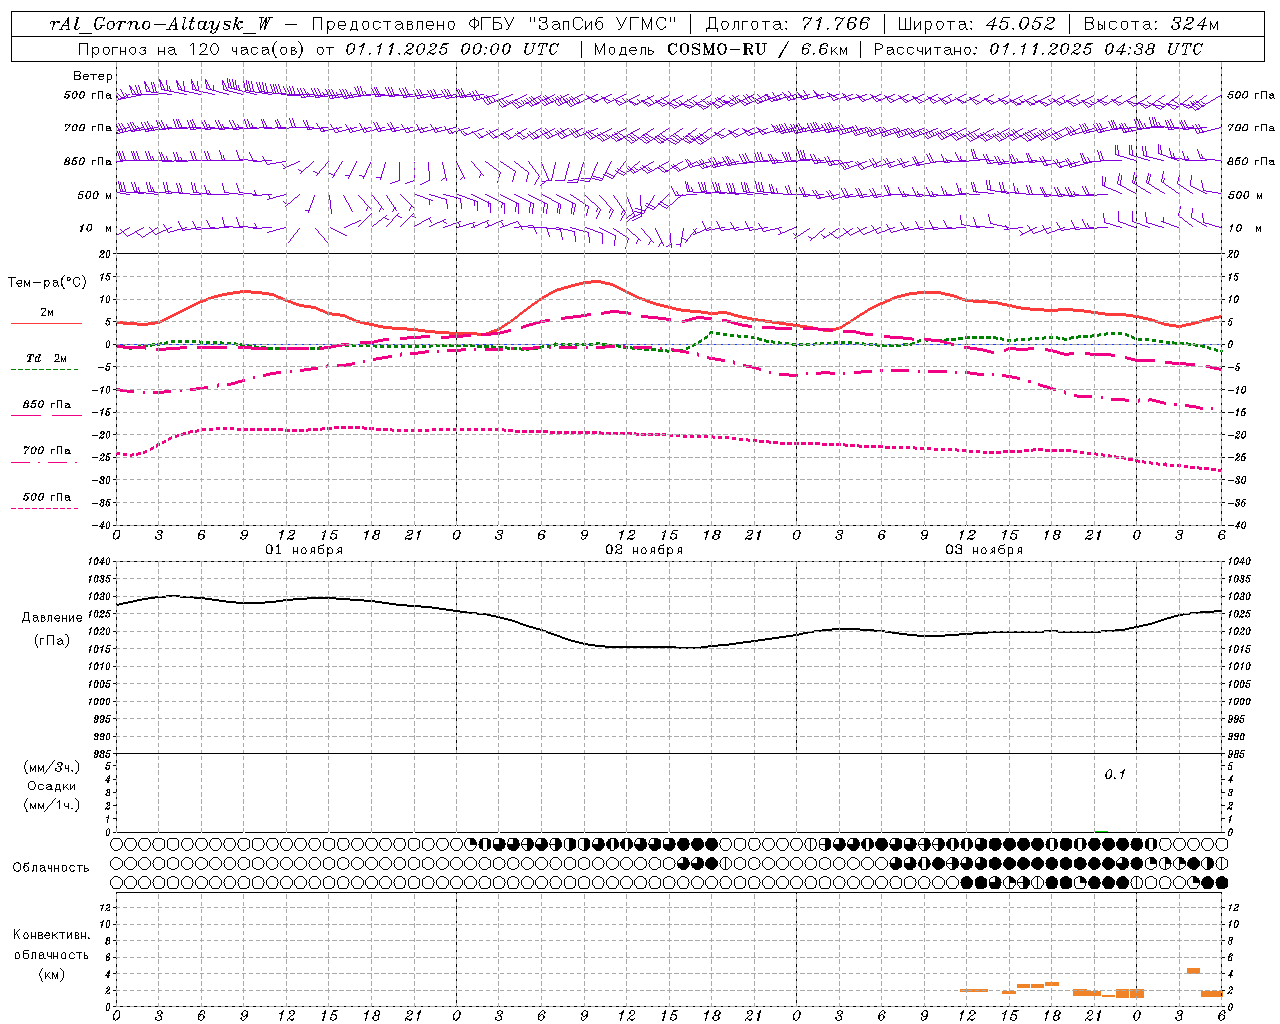The width and height of the screenshot is (1280, 1024).
Task: Click the (км) unit label of convective cloudiness
Action: [52, 974]
